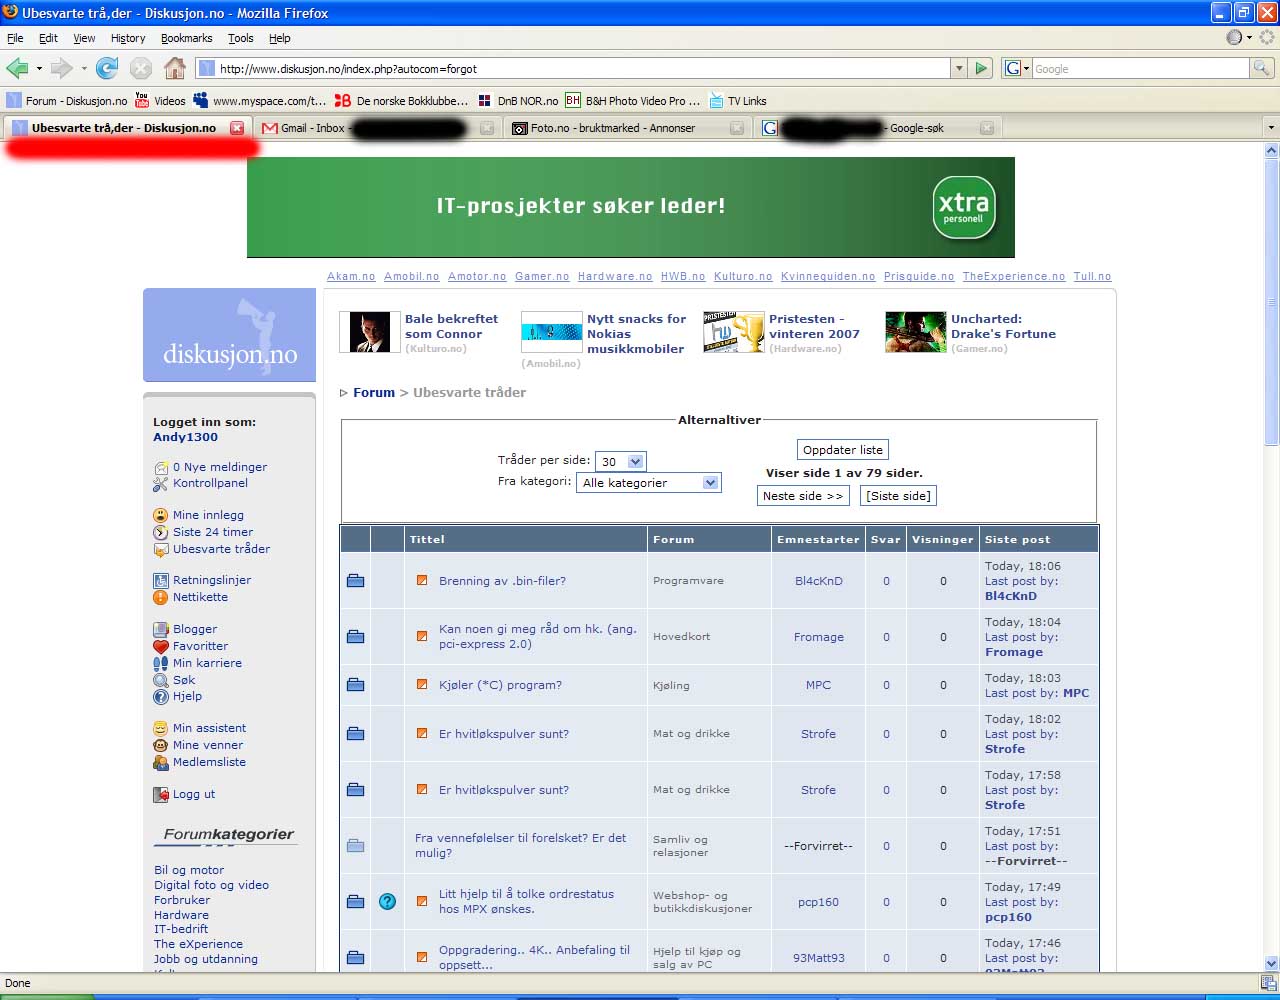The height and width of the screenshot is (1000, 1280).
Task: Open emnestarter profile Fromage
Action: [x=818, y=637]
